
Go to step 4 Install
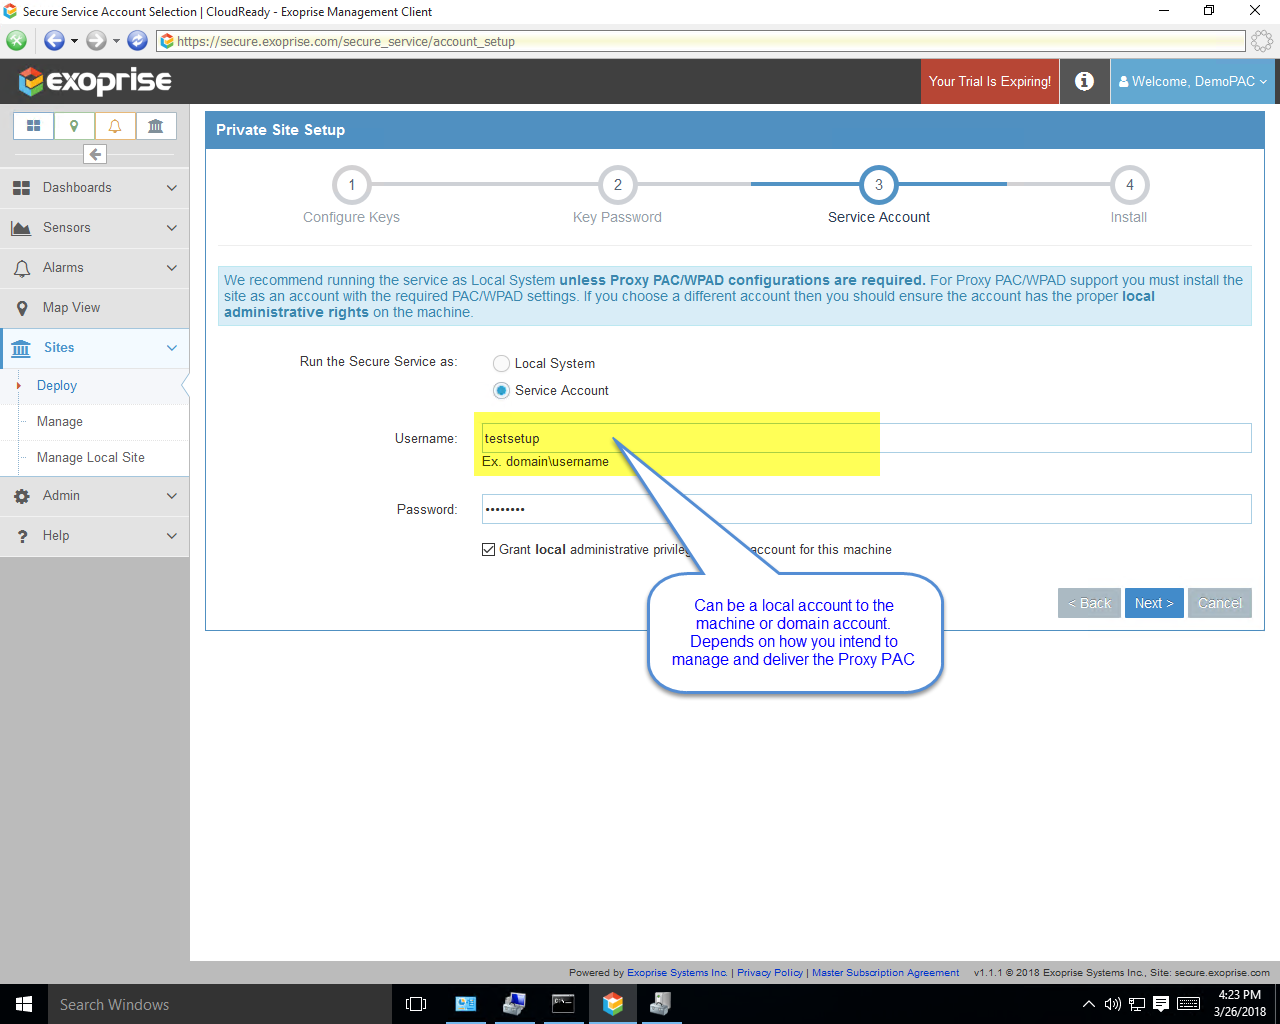coord(1130,185)
